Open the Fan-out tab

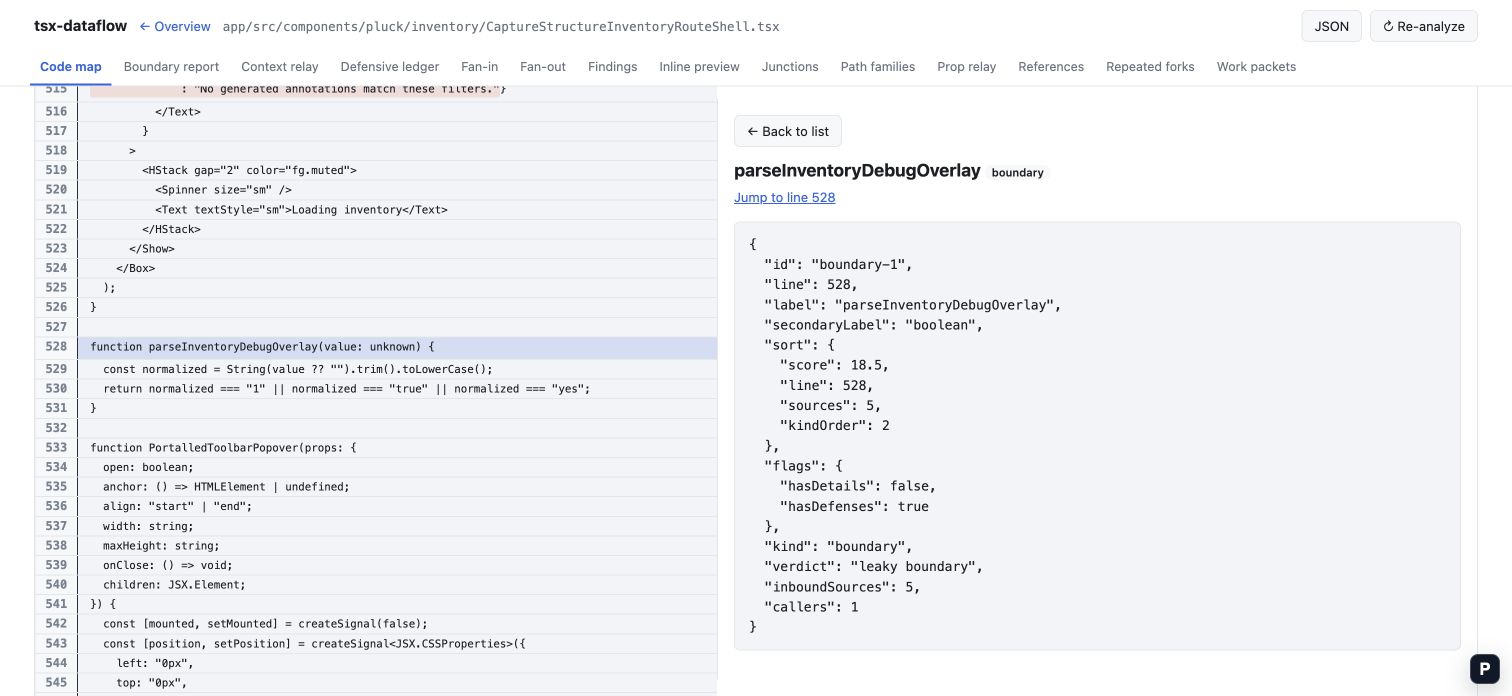point(543,66)
